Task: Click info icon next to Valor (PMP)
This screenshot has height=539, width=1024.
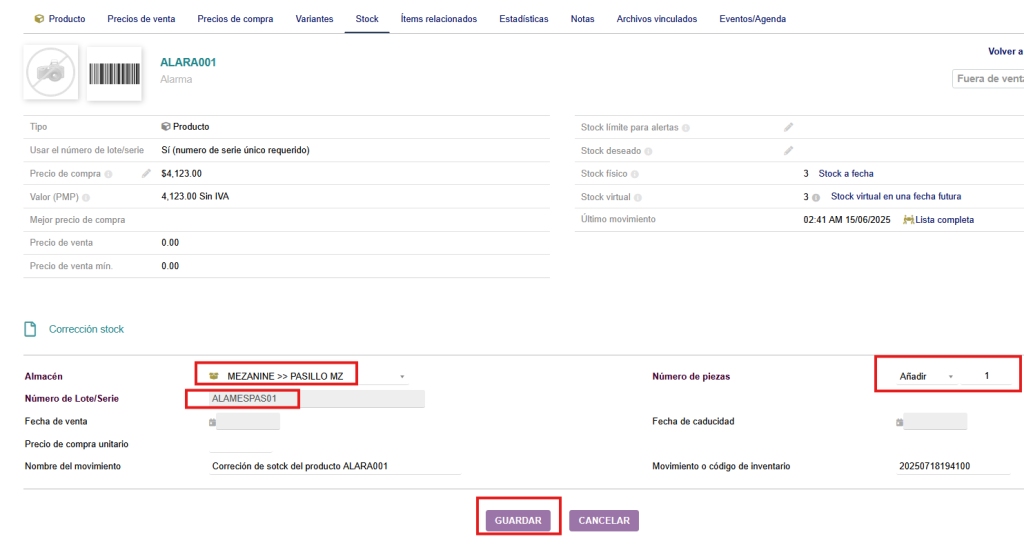Action: point(87,198)
